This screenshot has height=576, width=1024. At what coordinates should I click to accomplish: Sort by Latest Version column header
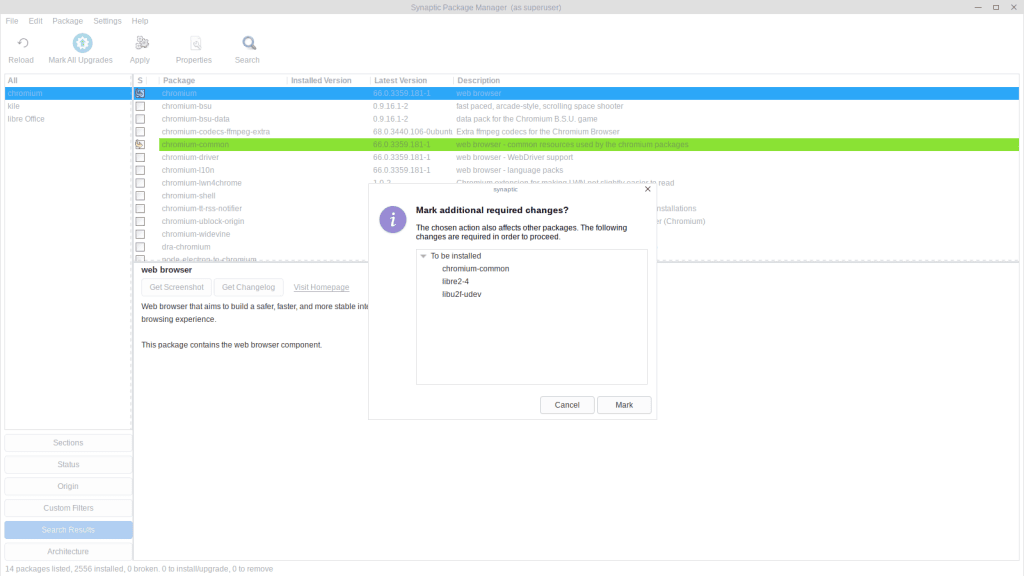411,80
